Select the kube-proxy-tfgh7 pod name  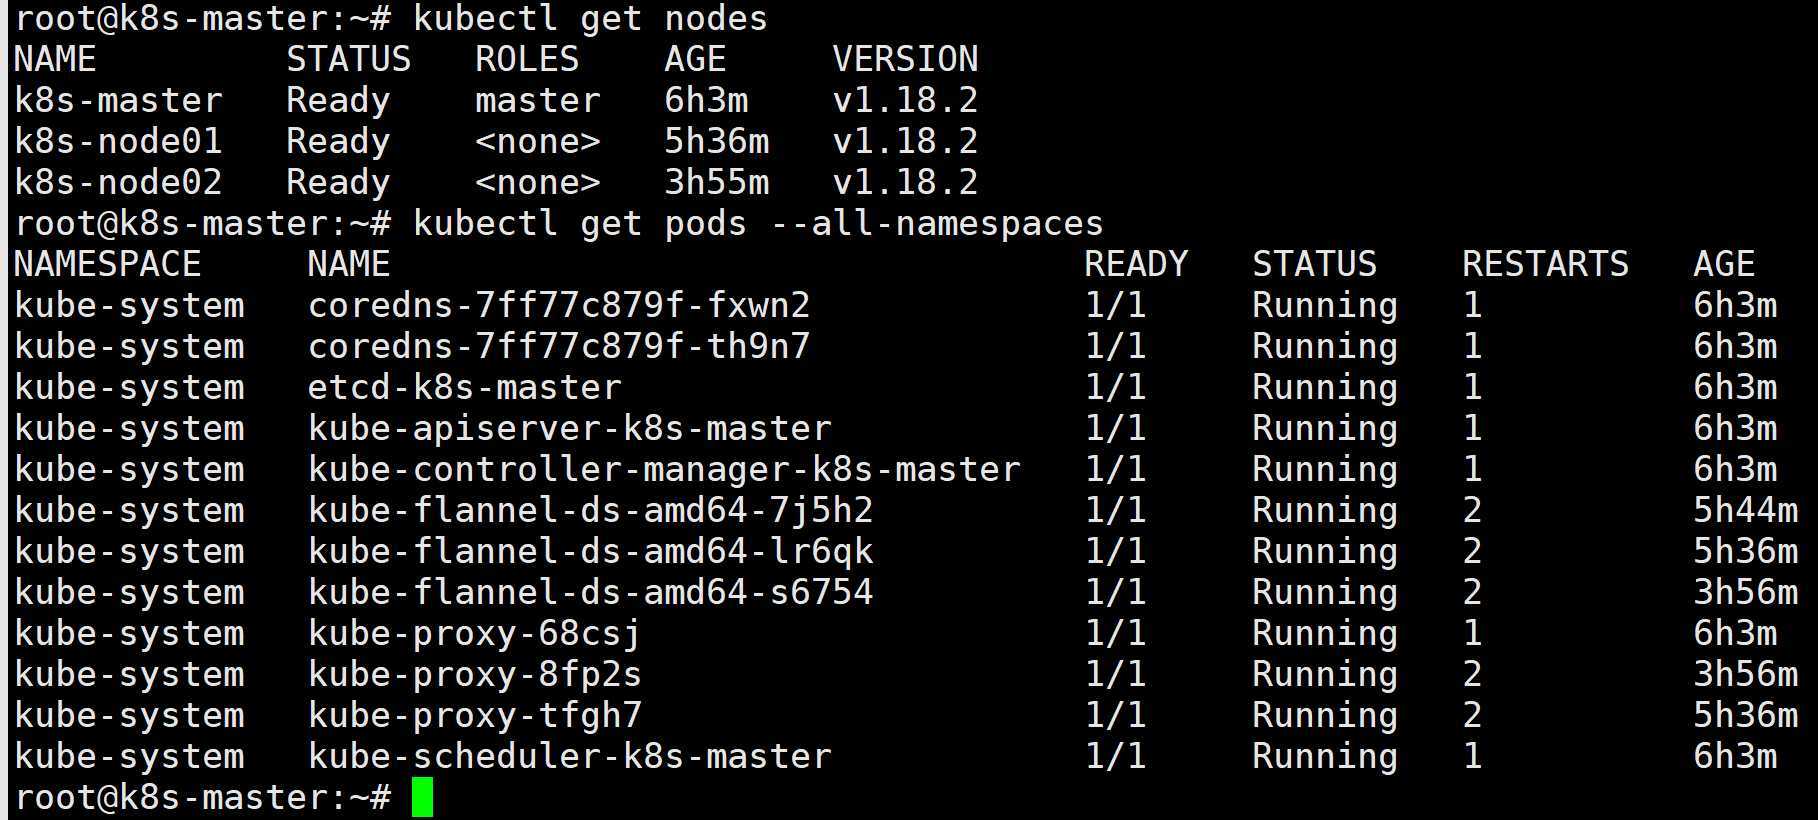(x=475, y=715)
